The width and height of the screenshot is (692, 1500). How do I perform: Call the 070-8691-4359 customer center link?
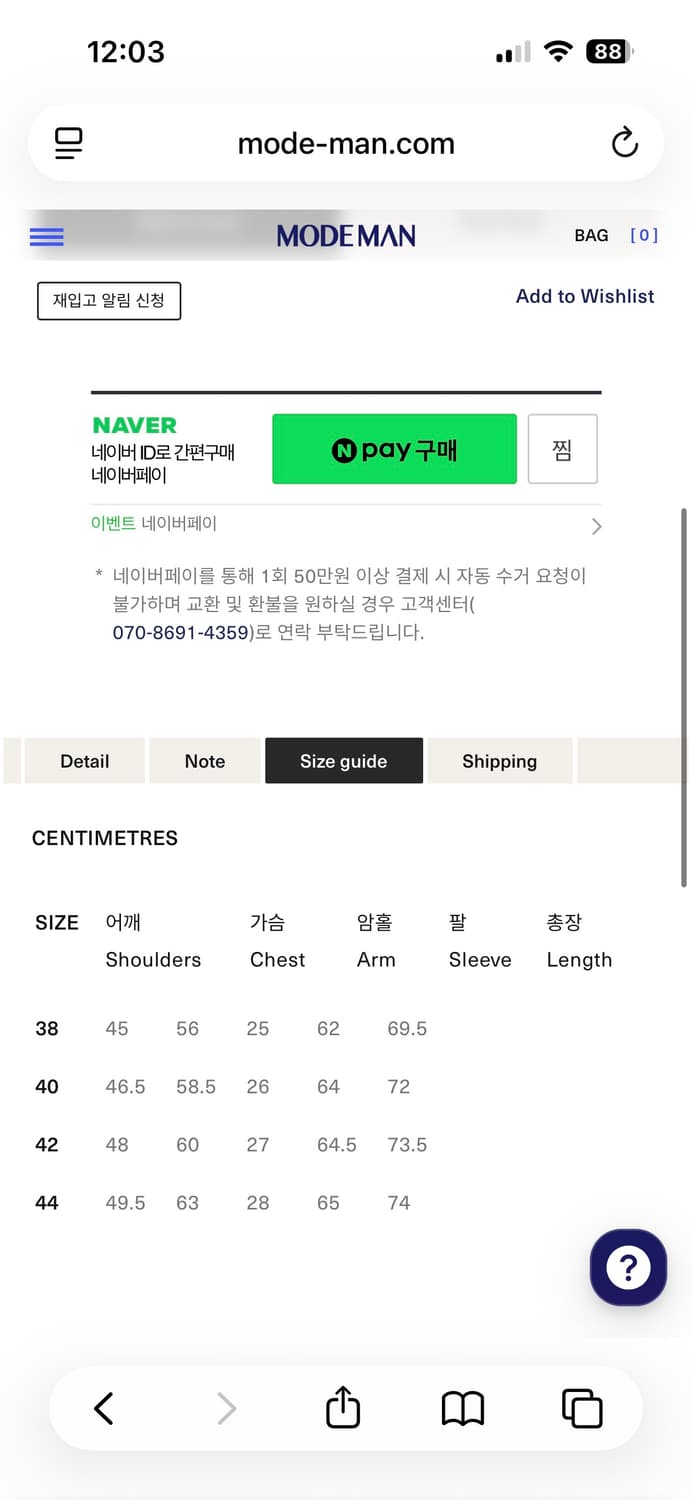pyautogui.click(x=180, y=632)
